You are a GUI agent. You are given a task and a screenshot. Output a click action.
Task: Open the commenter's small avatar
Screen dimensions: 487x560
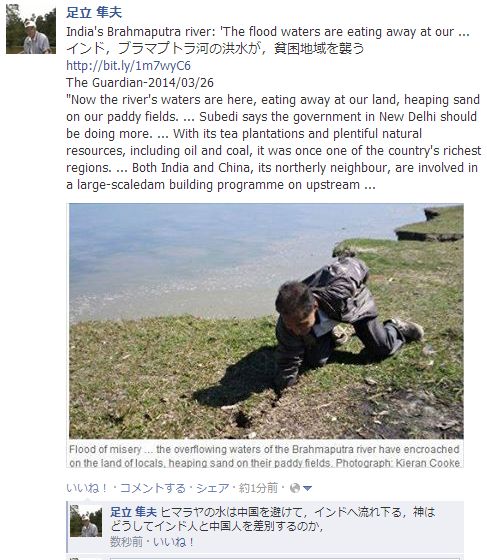pyautogui.click(x=86, y=521)
